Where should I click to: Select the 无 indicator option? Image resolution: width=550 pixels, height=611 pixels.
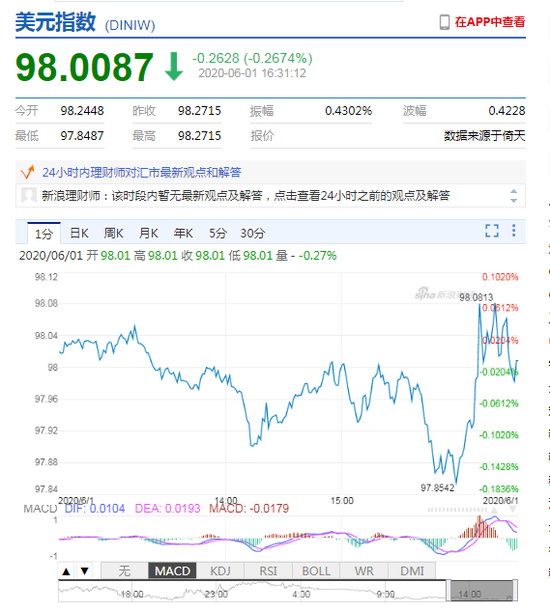pyautogui.click(x=124, y=571)
